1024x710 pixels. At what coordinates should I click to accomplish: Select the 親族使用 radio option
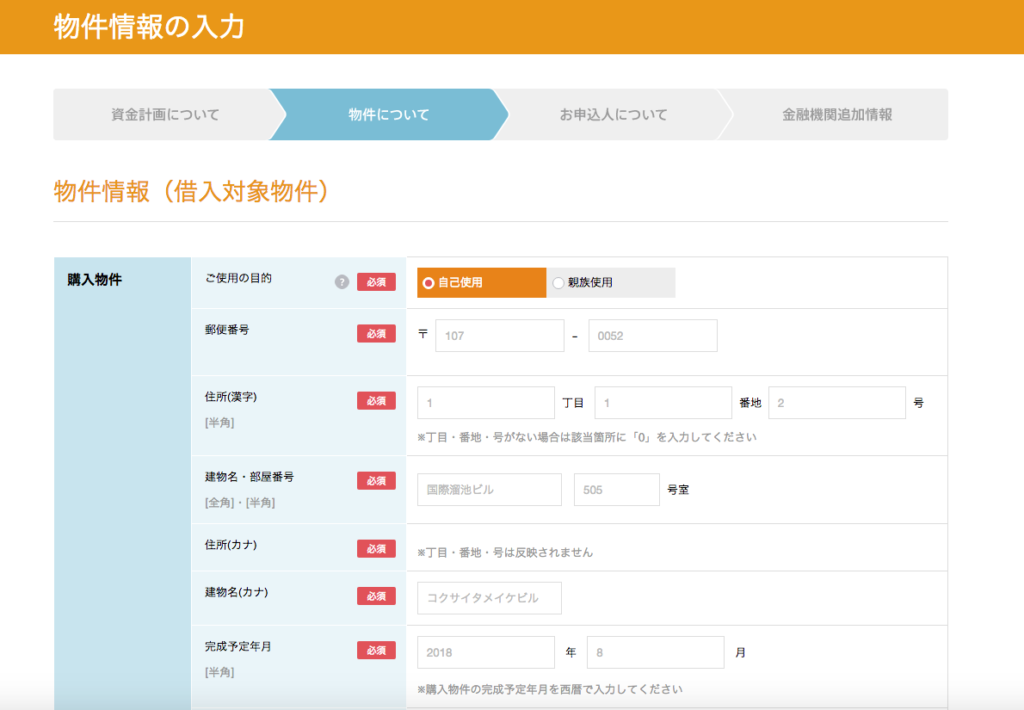pyautogui.click(x=557, y=282)
